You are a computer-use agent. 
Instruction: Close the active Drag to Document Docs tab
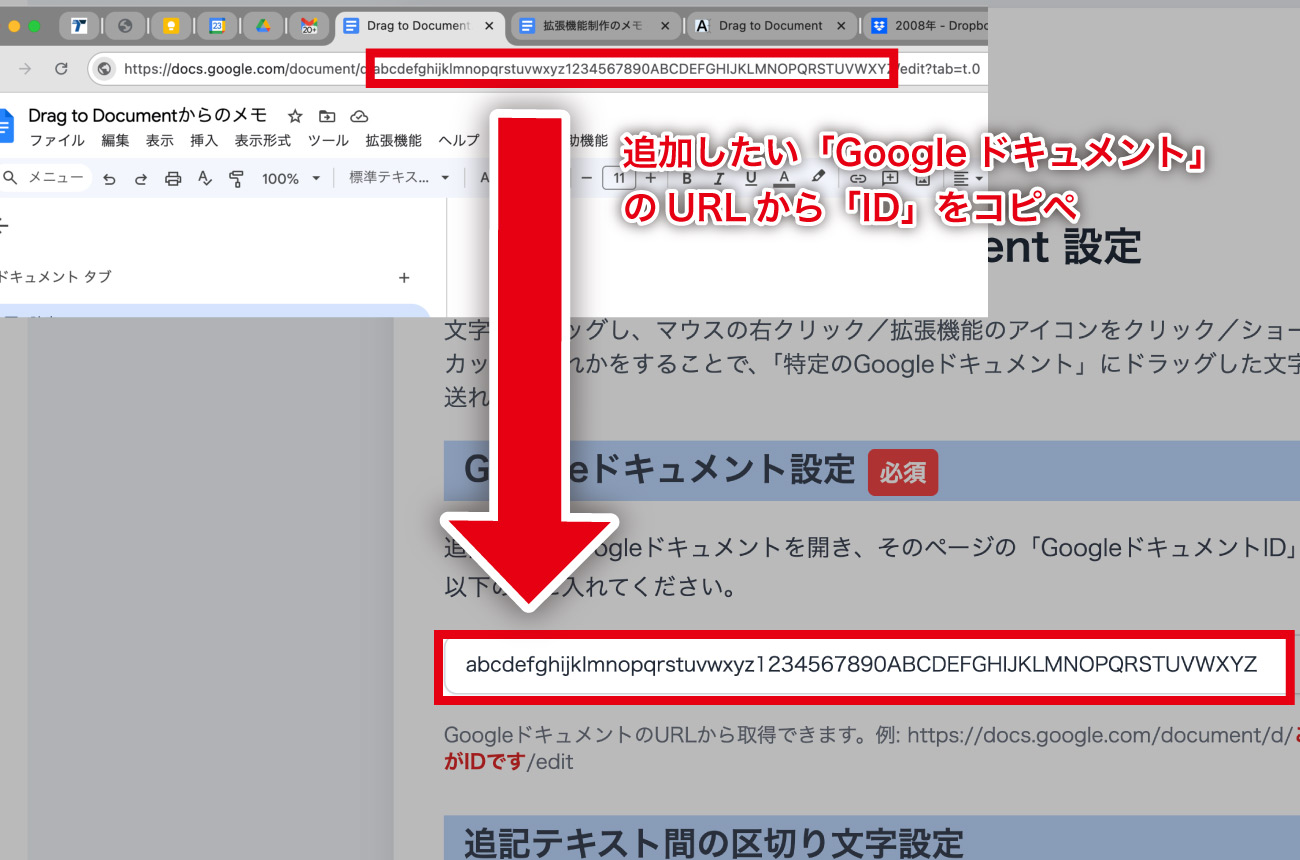coord(488,26)
